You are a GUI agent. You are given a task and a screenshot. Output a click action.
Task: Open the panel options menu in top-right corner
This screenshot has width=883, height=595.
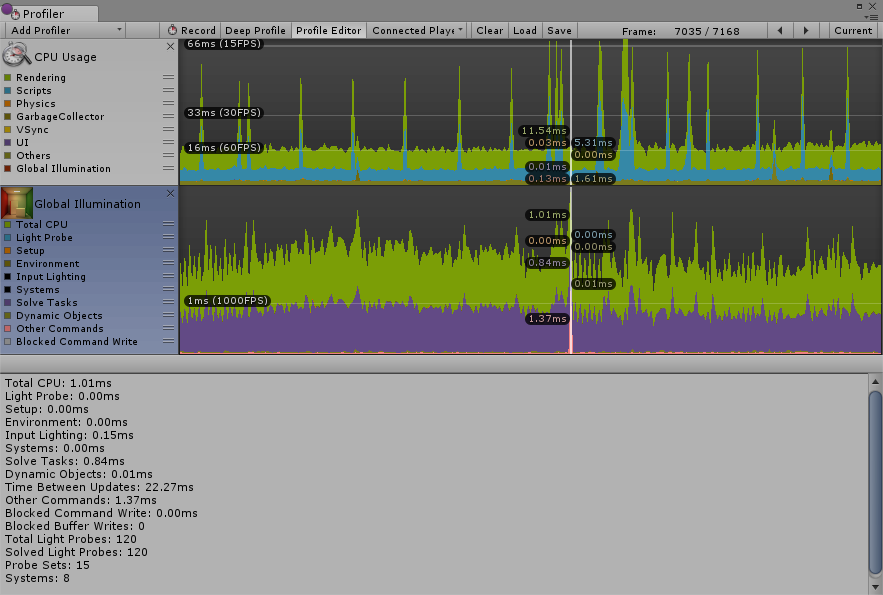click(872, 16)
